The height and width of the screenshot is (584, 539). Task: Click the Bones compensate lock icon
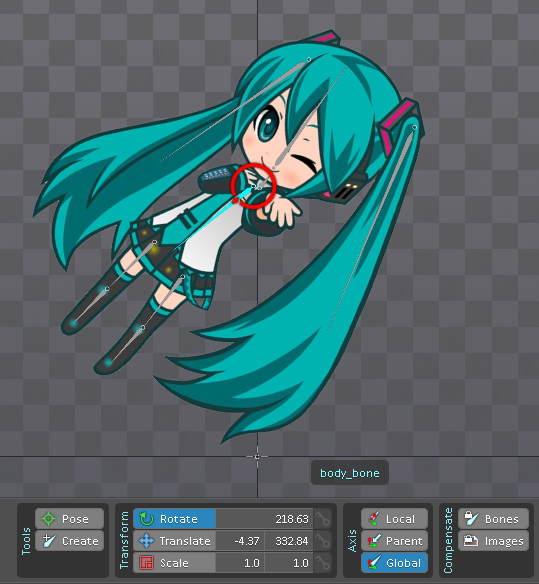coord(471,518)
